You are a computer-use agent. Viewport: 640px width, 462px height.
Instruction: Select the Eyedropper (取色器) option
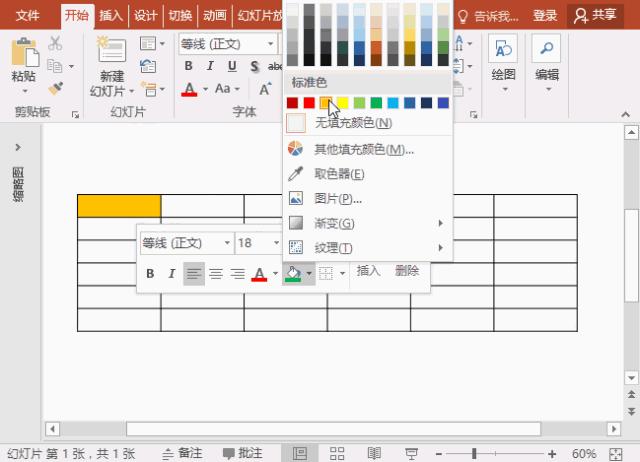coord(368,174)
